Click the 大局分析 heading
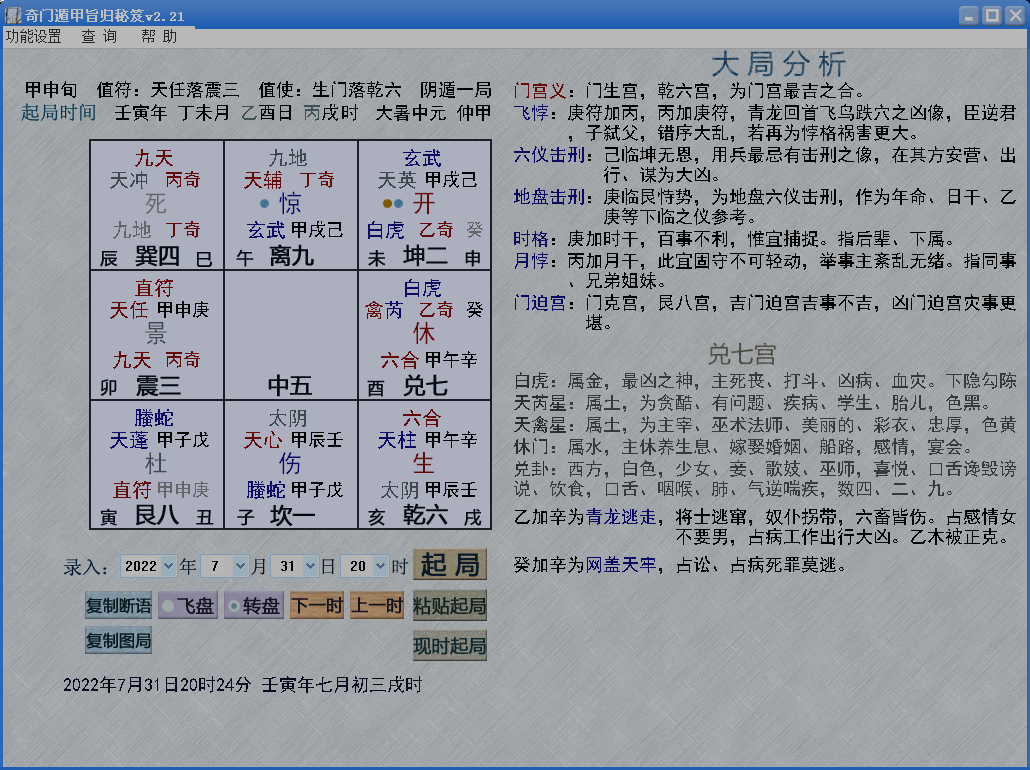The height and width of the screenshot is (770, 1030). [x=778, y=64]
